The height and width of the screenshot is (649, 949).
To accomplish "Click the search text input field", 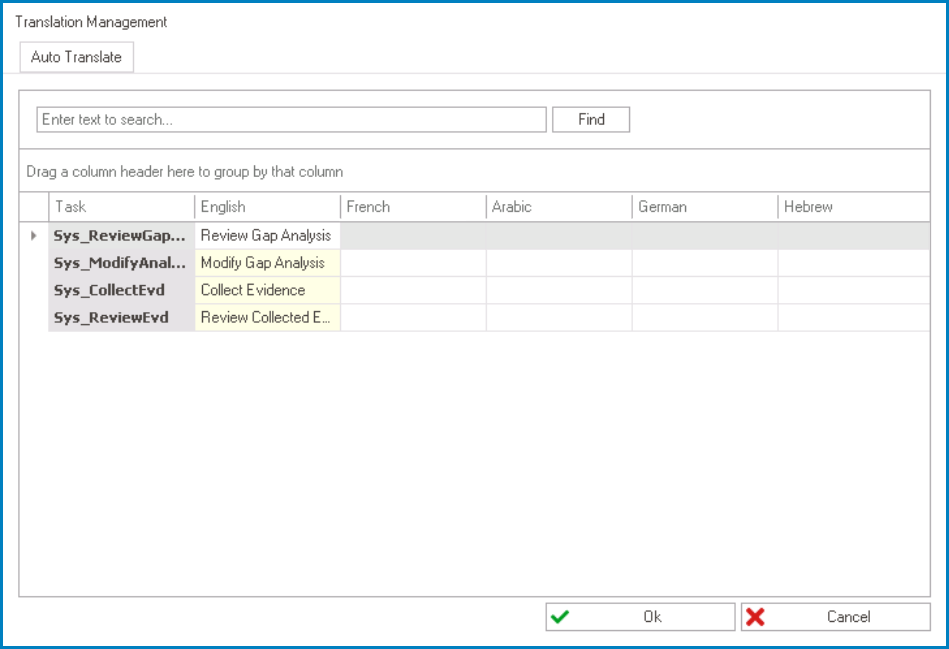I will pos(290,119).
